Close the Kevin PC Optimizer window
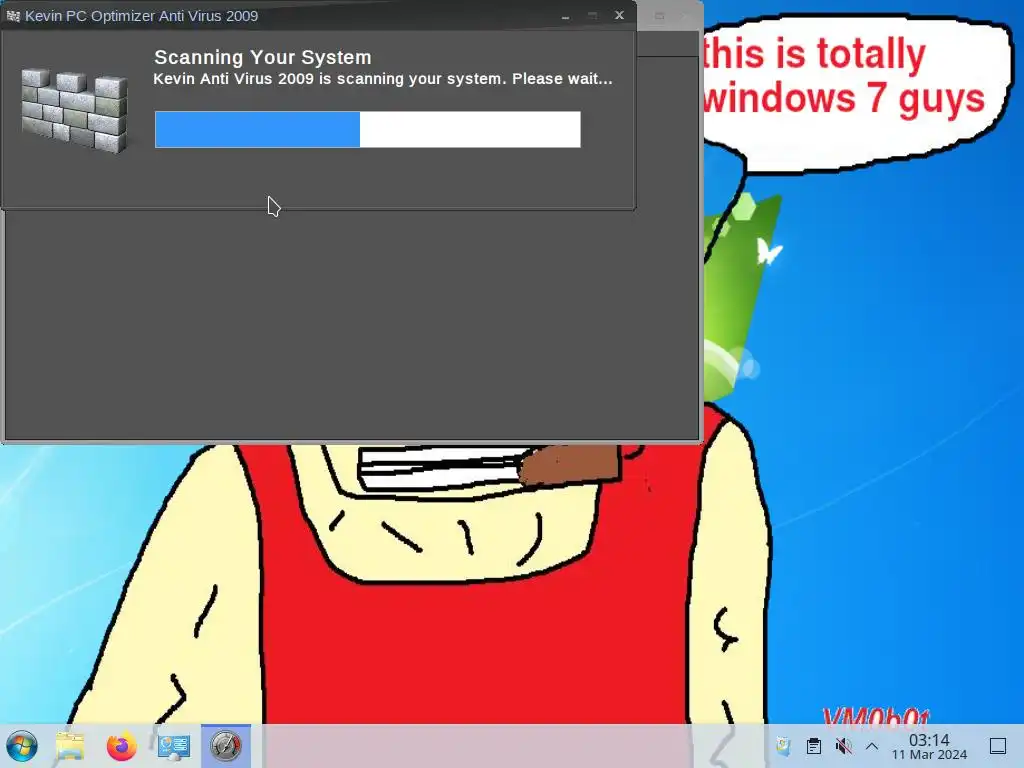1024x768 pixels. click(619, 15)
